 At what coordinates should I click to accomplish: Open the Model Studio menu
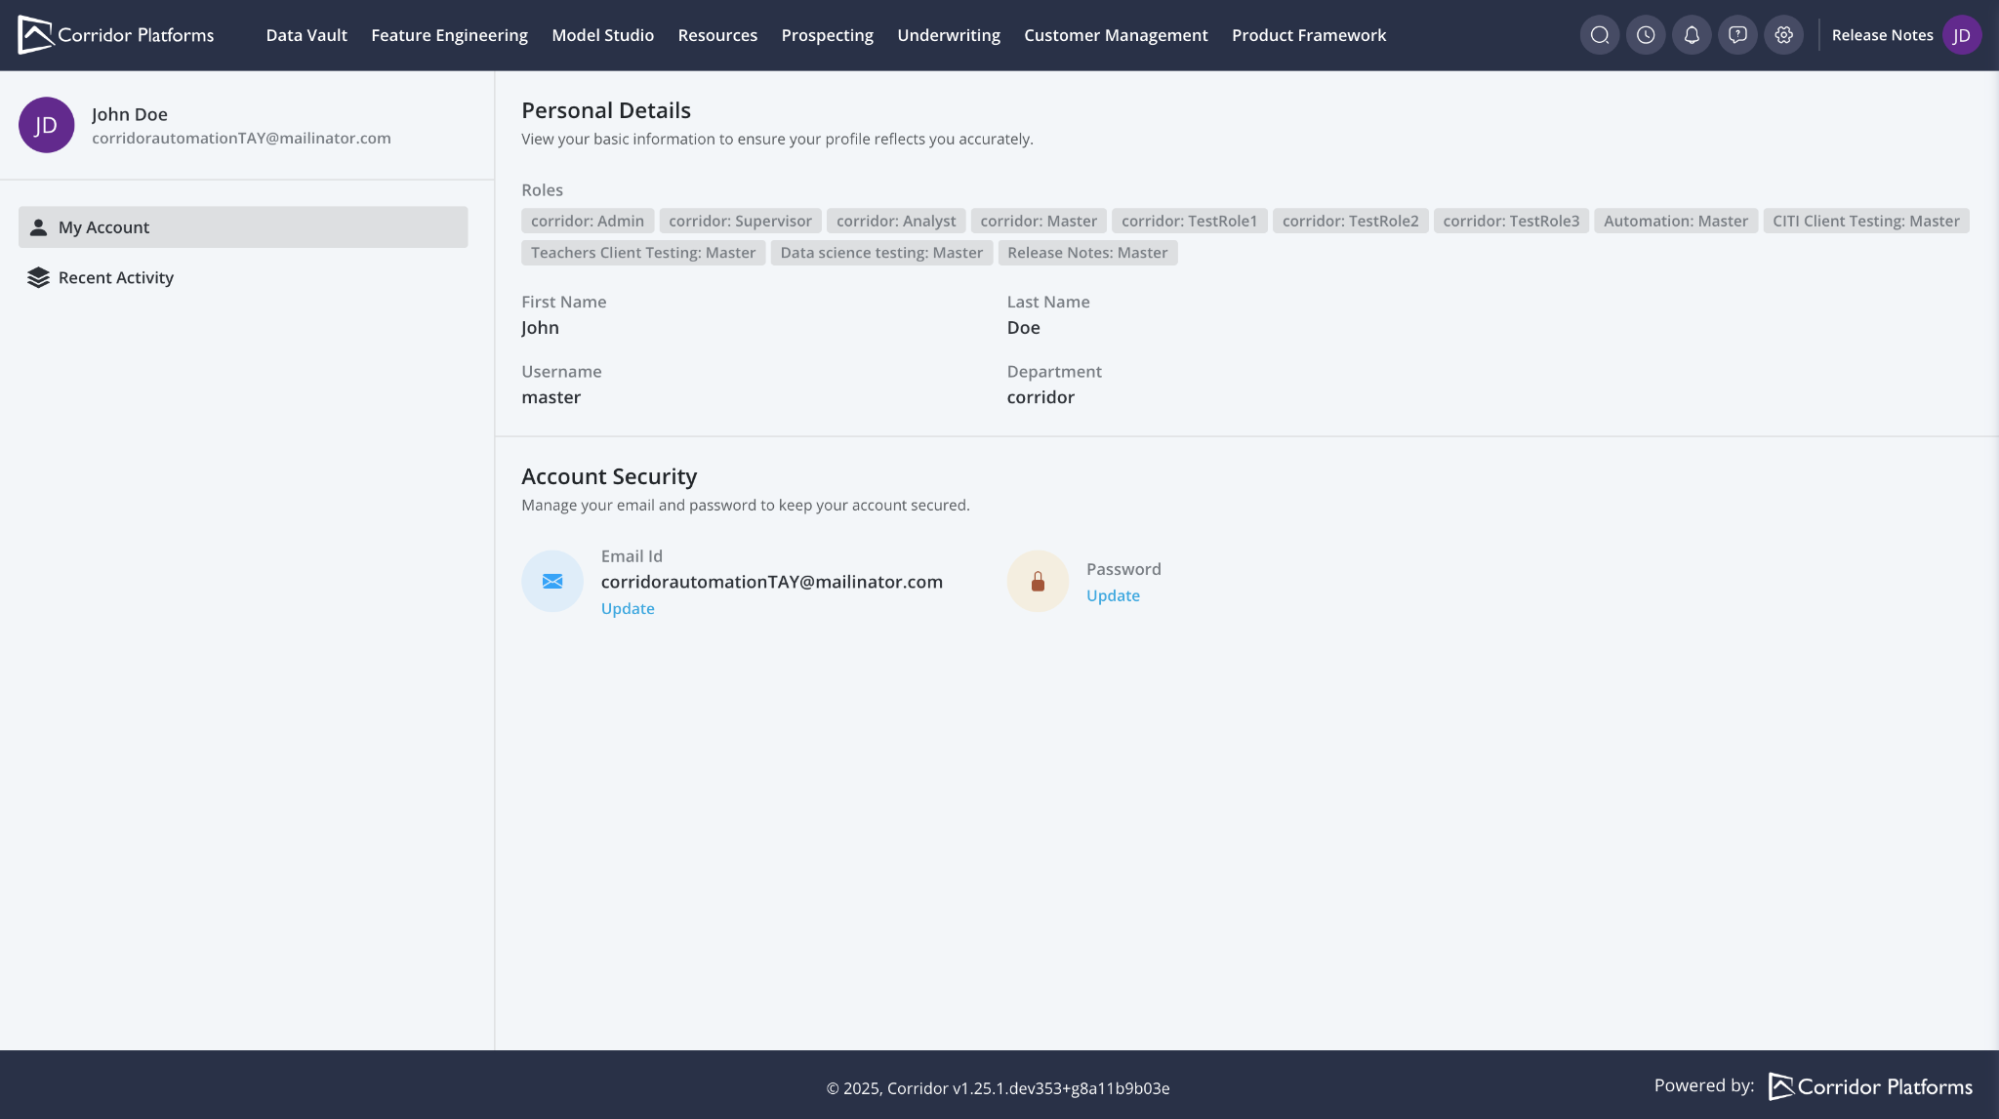(602, 35)
